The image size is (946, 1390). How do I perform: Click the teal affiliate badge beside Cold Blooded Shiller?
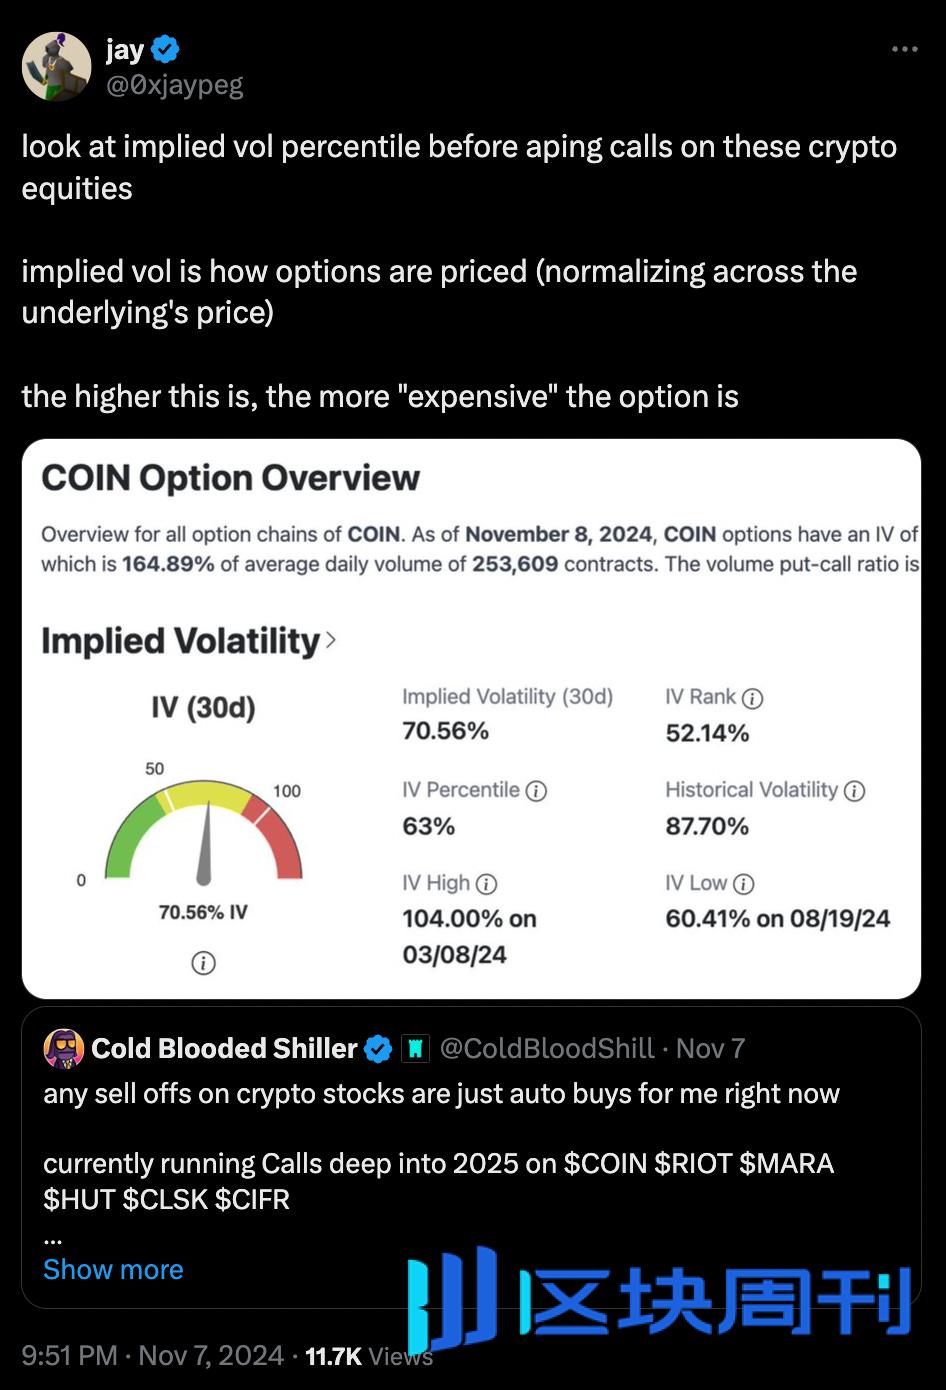click(414, 1048)
